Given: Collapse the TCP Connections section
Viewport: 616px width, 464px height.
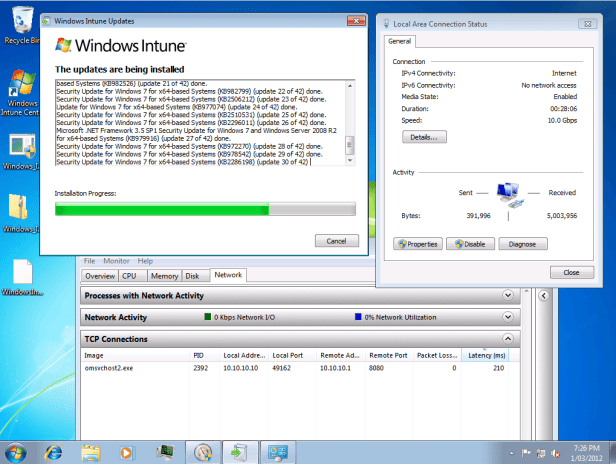Looking at the screenshot, I should (506, 339).
